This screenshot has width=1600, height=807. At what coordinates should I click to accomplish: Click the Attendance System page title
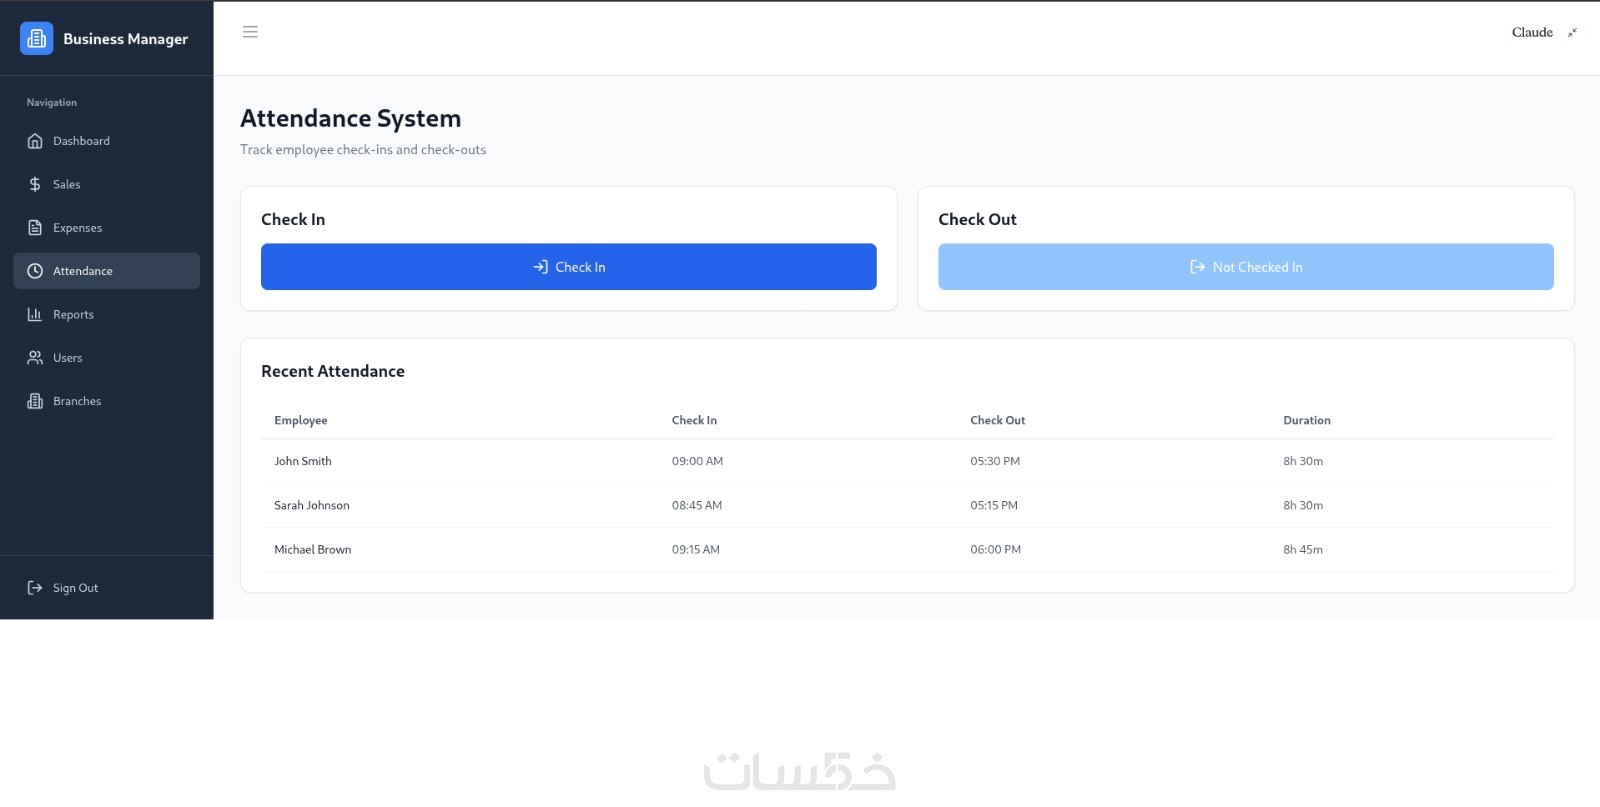coord(351,118)
